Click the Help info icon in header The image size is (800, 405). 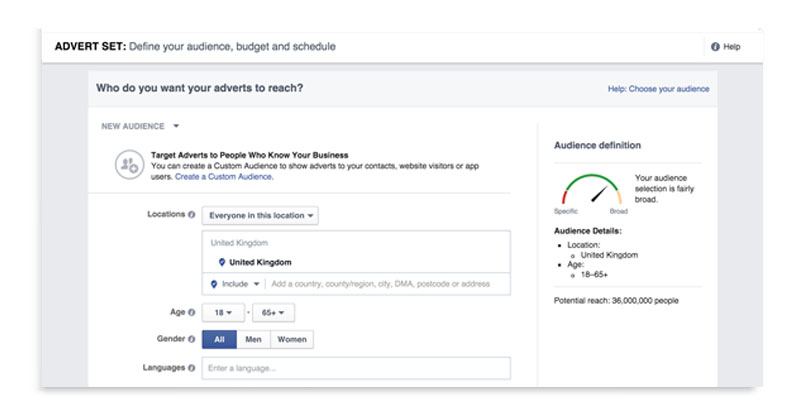coord(715,46)
